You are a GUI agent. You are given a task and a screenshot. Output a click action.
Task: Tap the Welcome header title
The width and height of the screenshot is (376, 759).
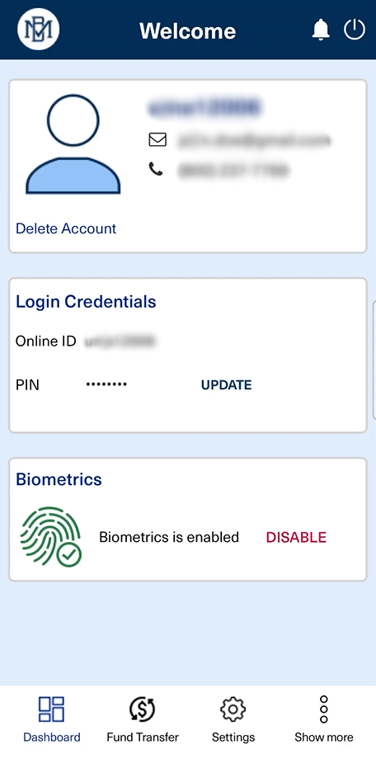tap(188, 31)
